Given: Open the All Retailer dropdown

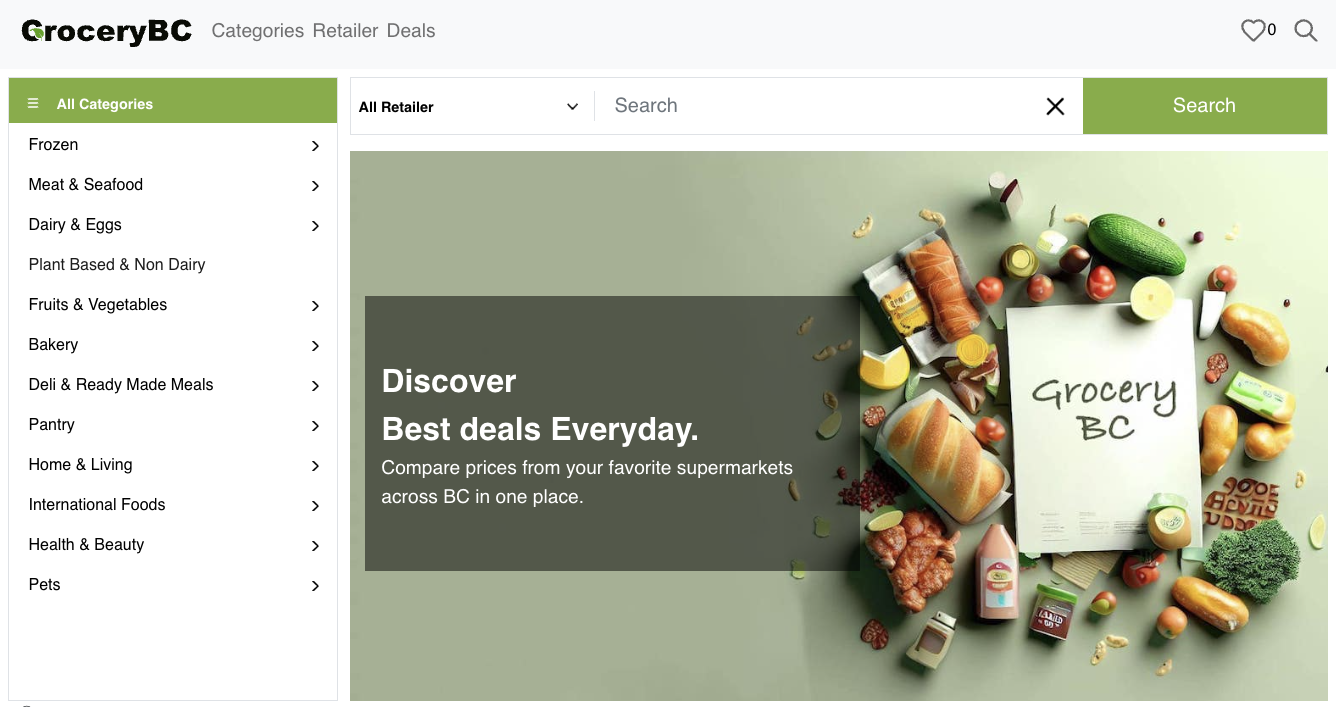Looking at the screenshot, I should [x=469, y=107].
